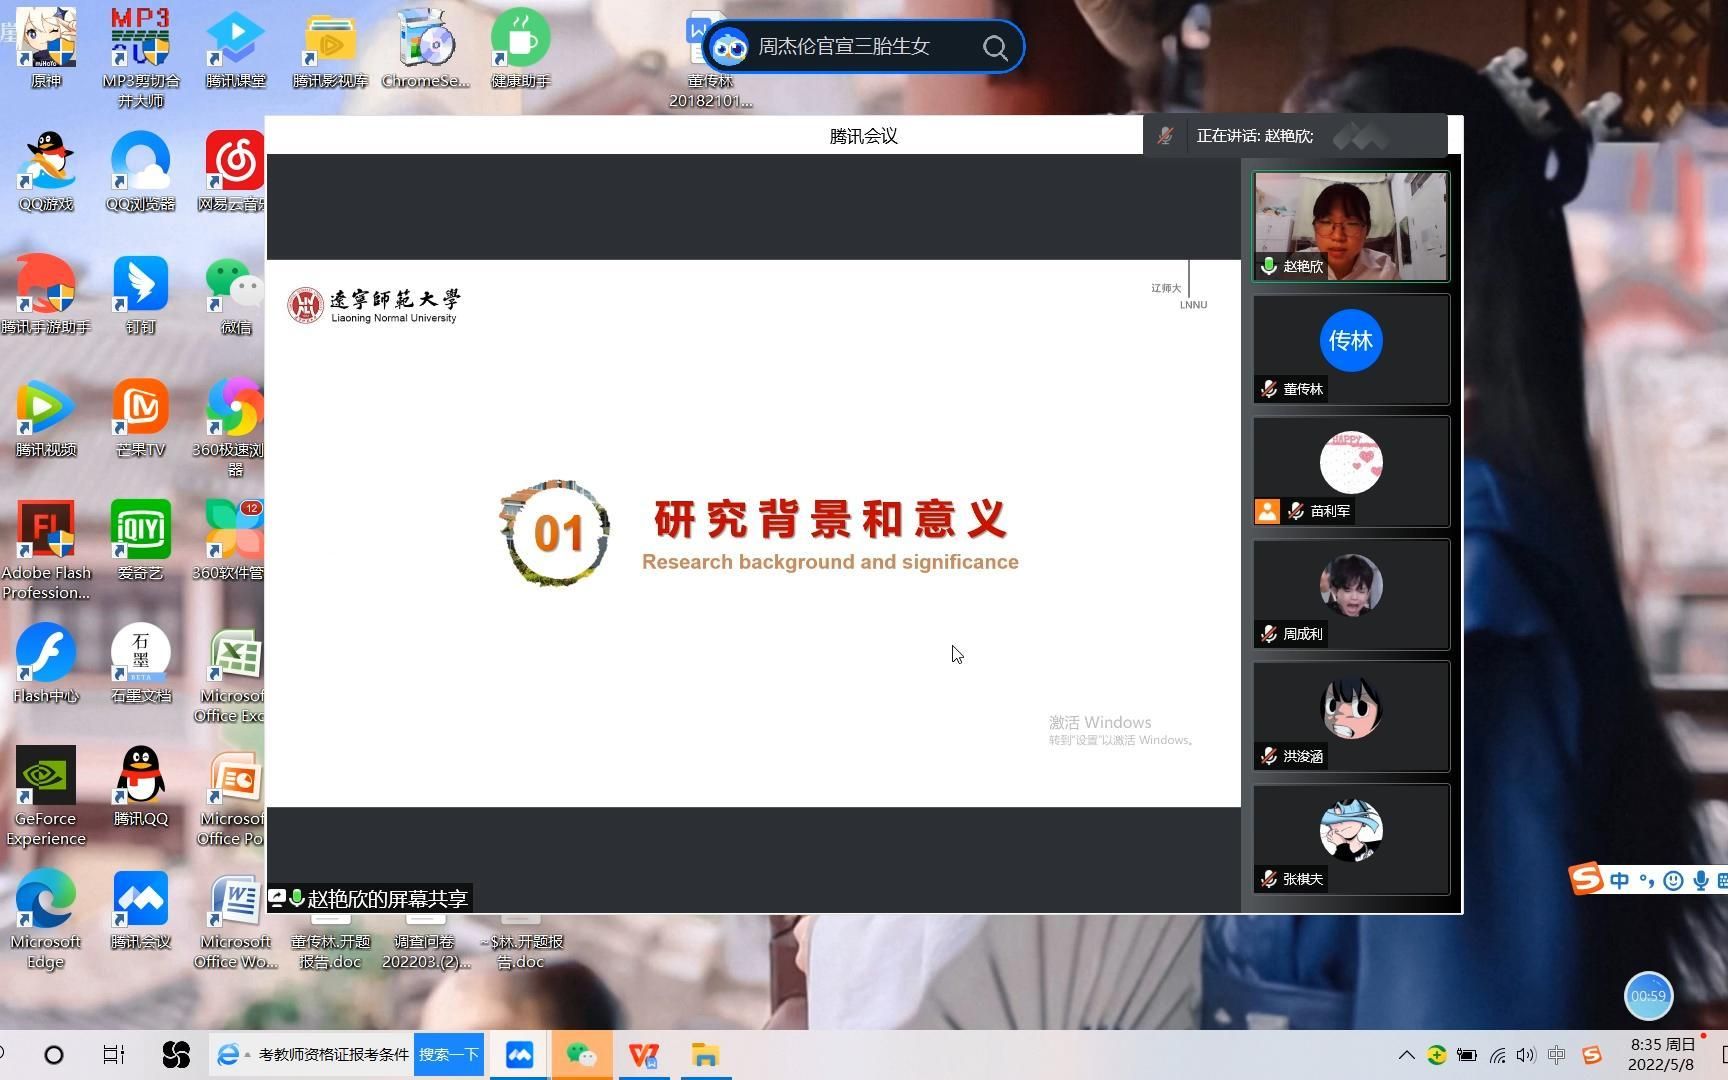Open emoji picker on the Sogou input bar
This screenshot has height=1080, width=1728.
tap(1674, 880)
